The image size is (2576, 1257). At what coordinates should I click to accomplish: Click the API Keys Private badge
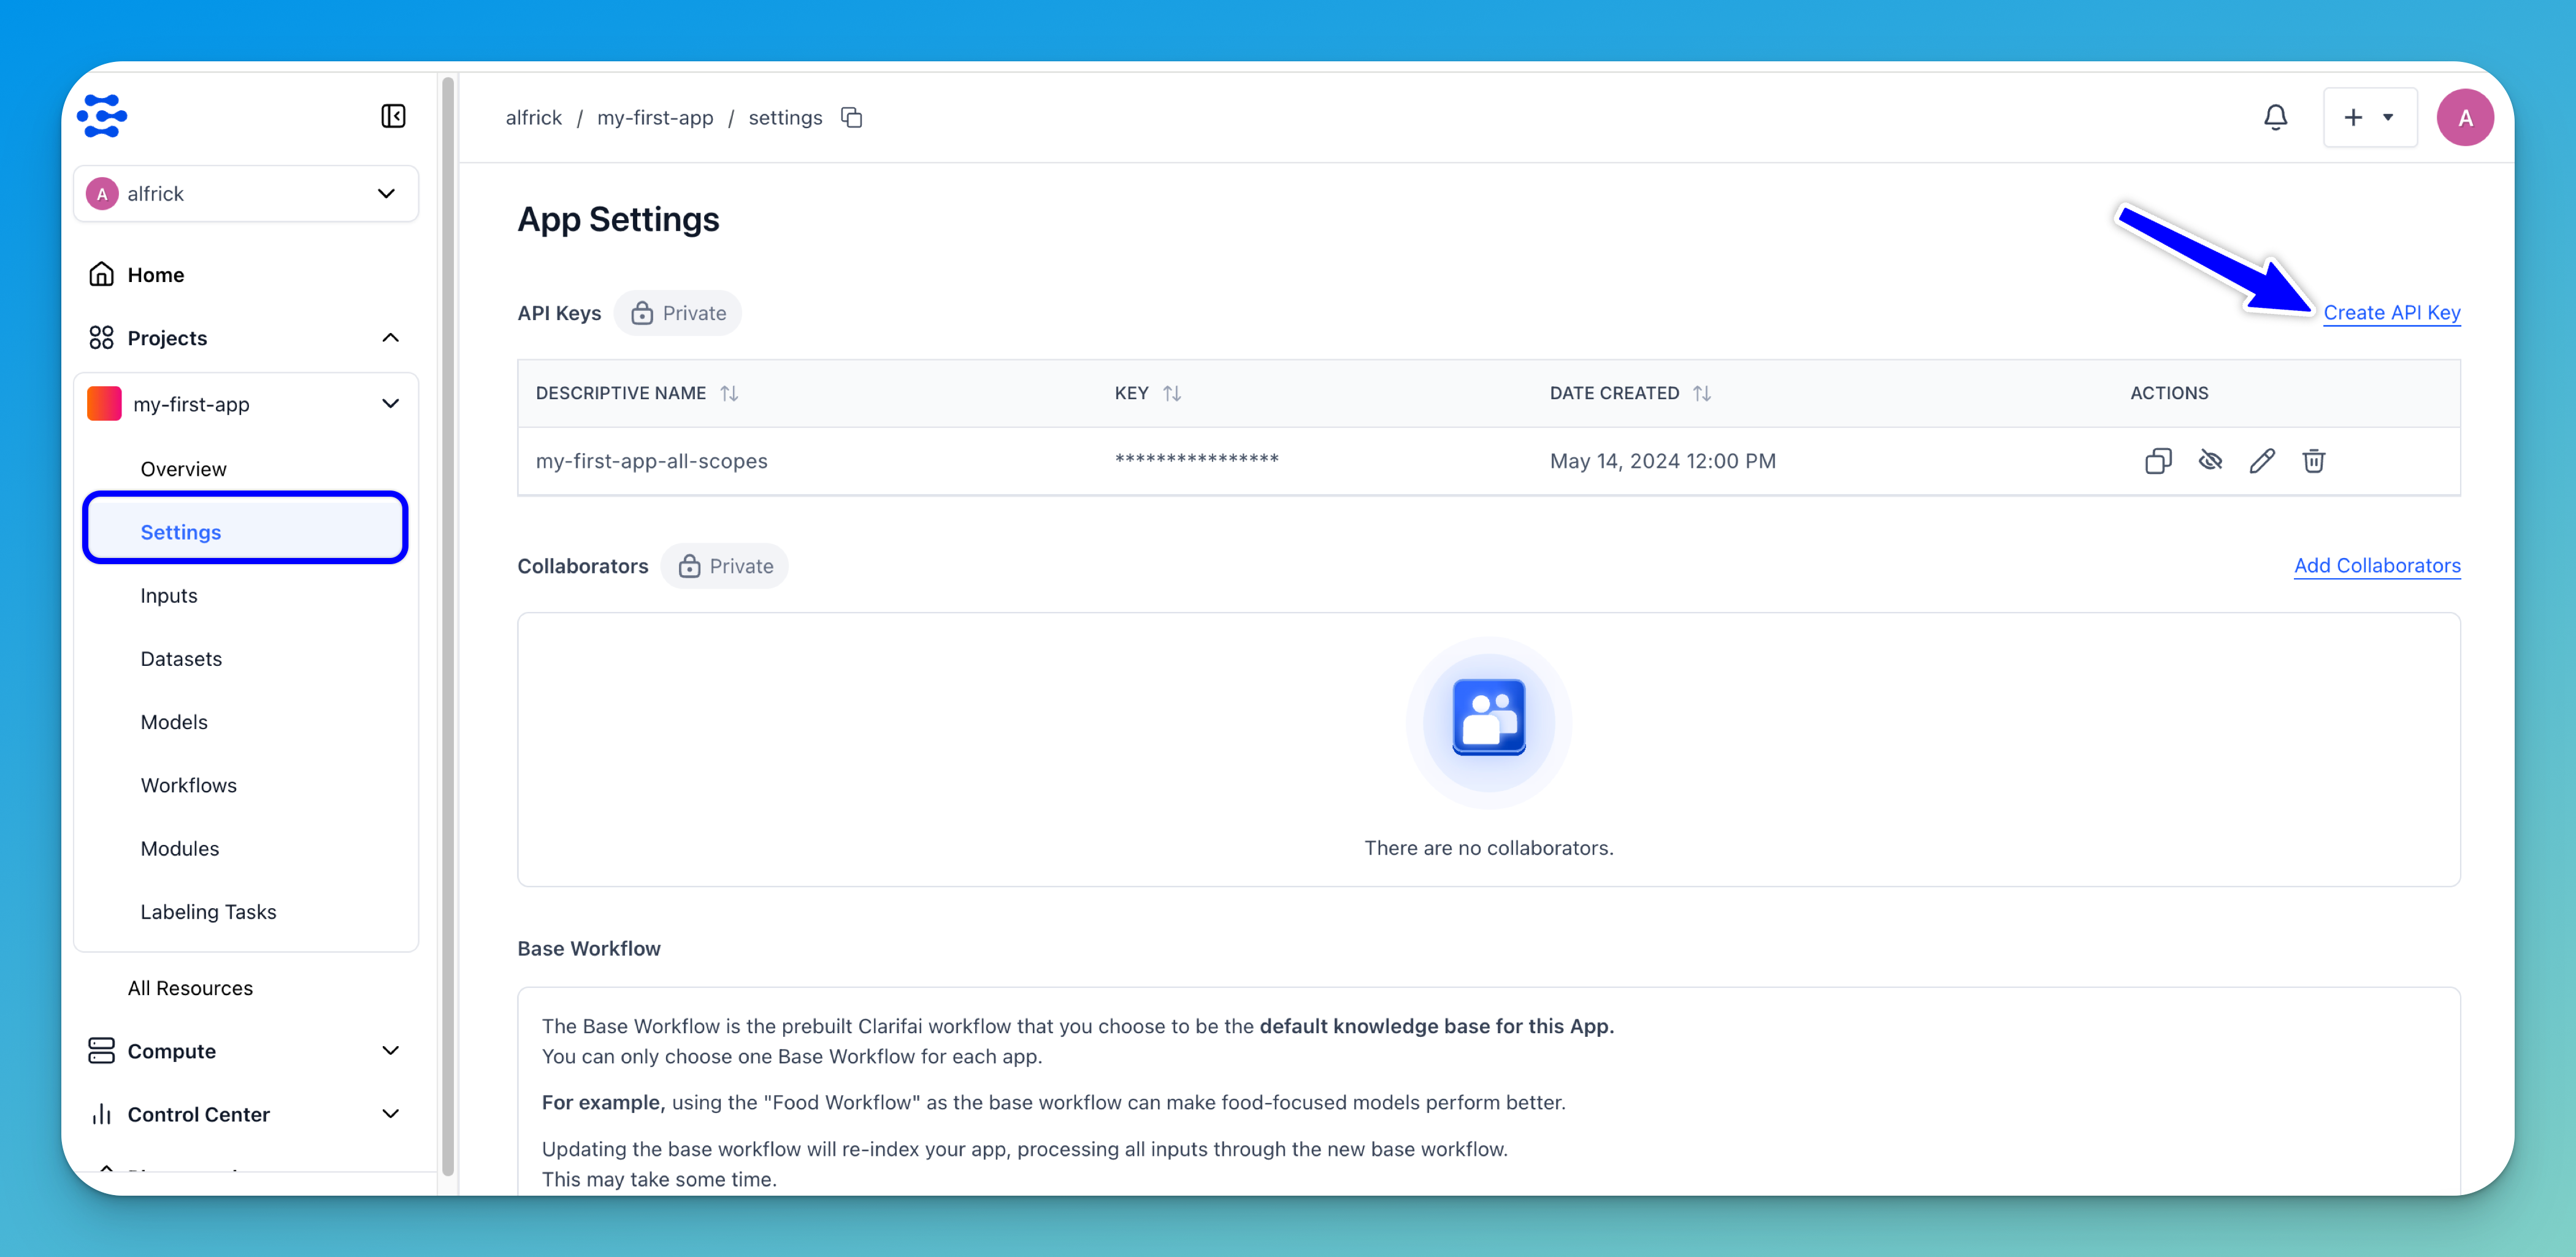coord(677,313)
